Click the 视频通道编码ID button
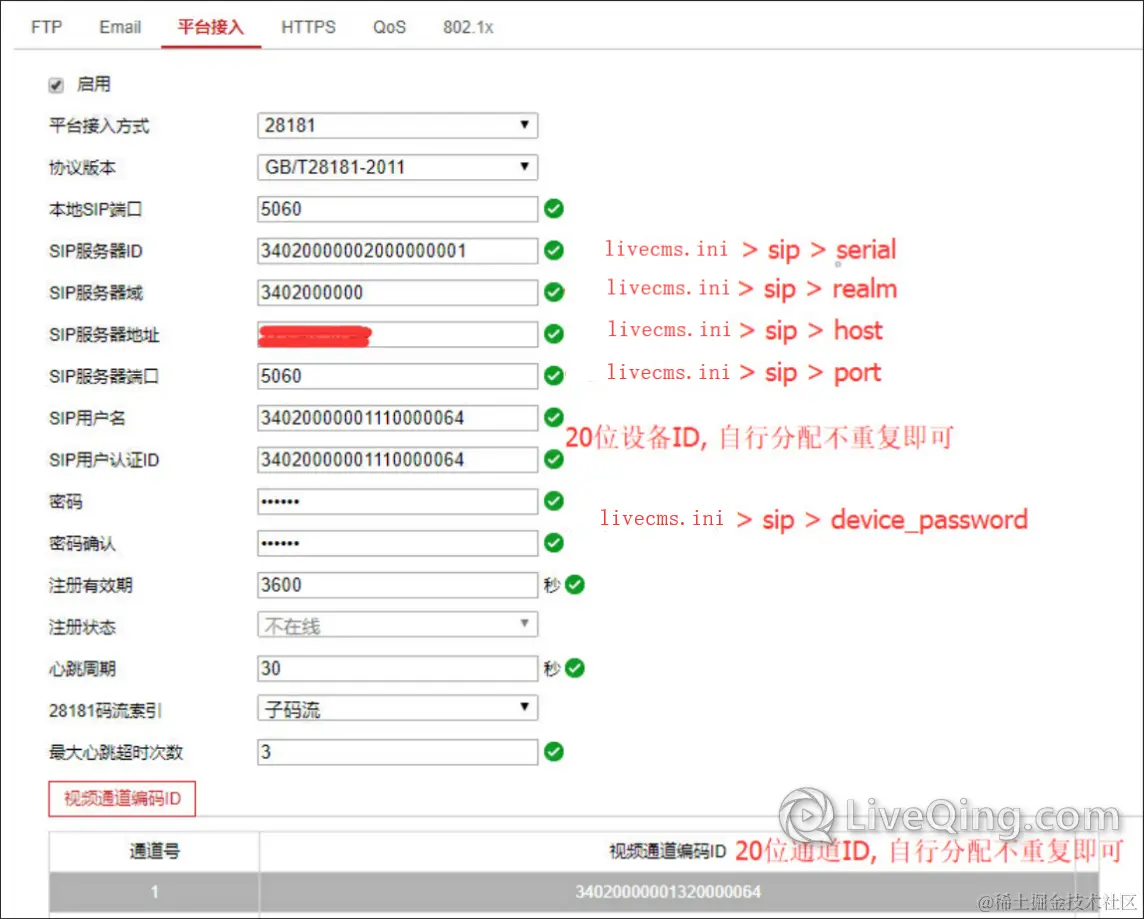 (x=121, y=798)
